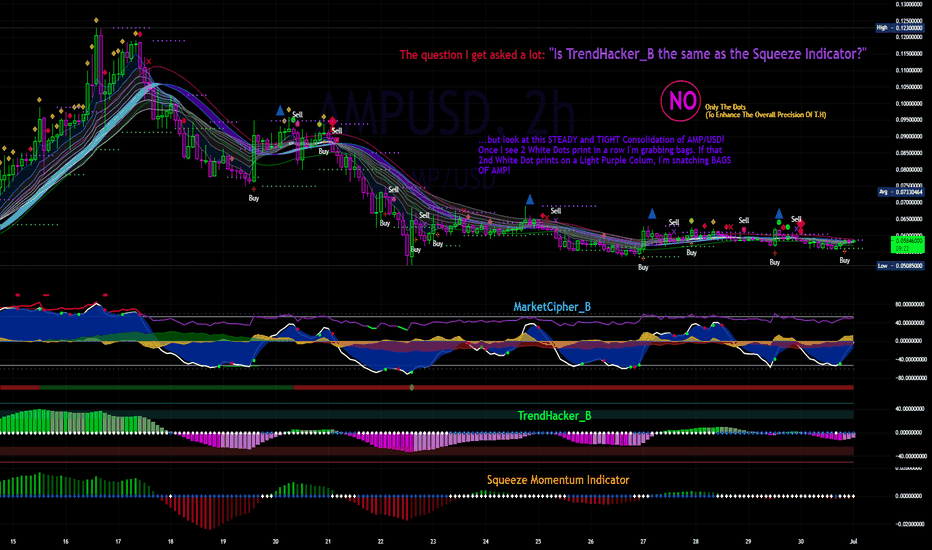Click the 17 date label on time axis
The image size is (932, 550).
coord(118,542)
